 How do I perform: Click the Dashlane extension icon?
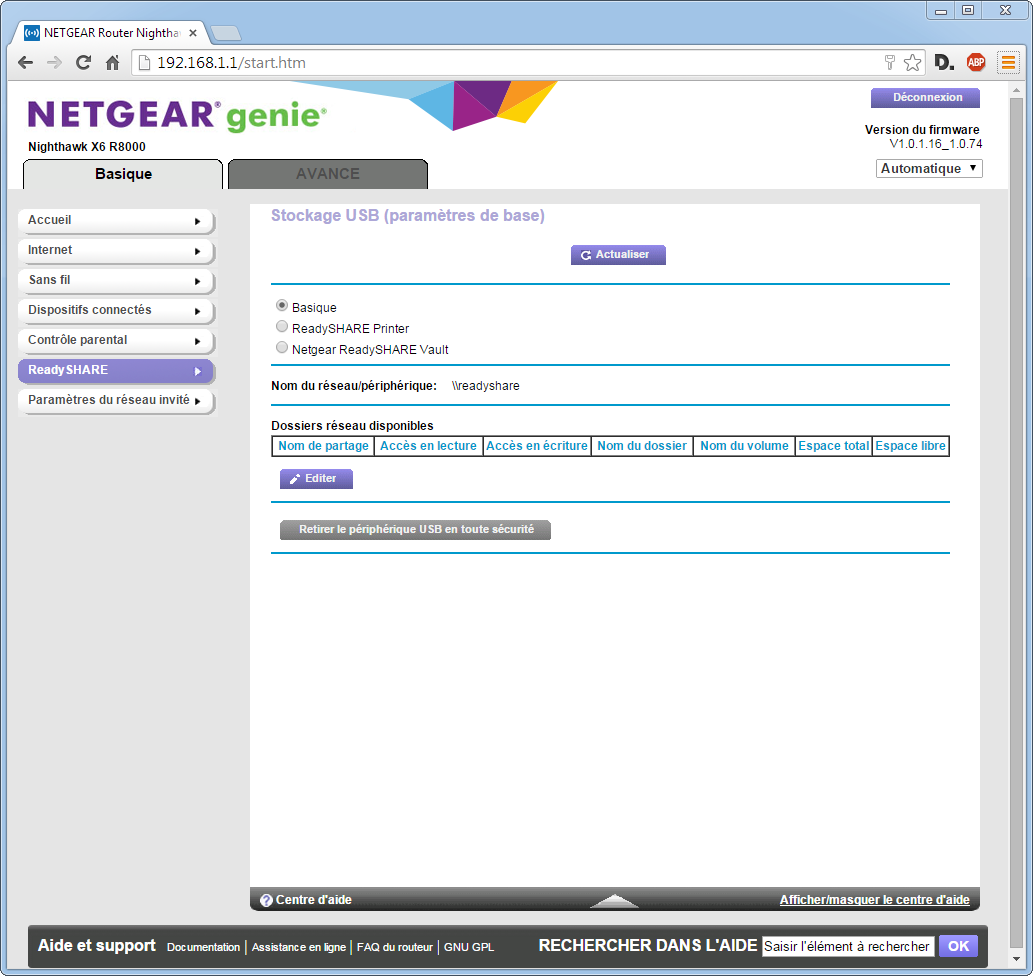944,63
